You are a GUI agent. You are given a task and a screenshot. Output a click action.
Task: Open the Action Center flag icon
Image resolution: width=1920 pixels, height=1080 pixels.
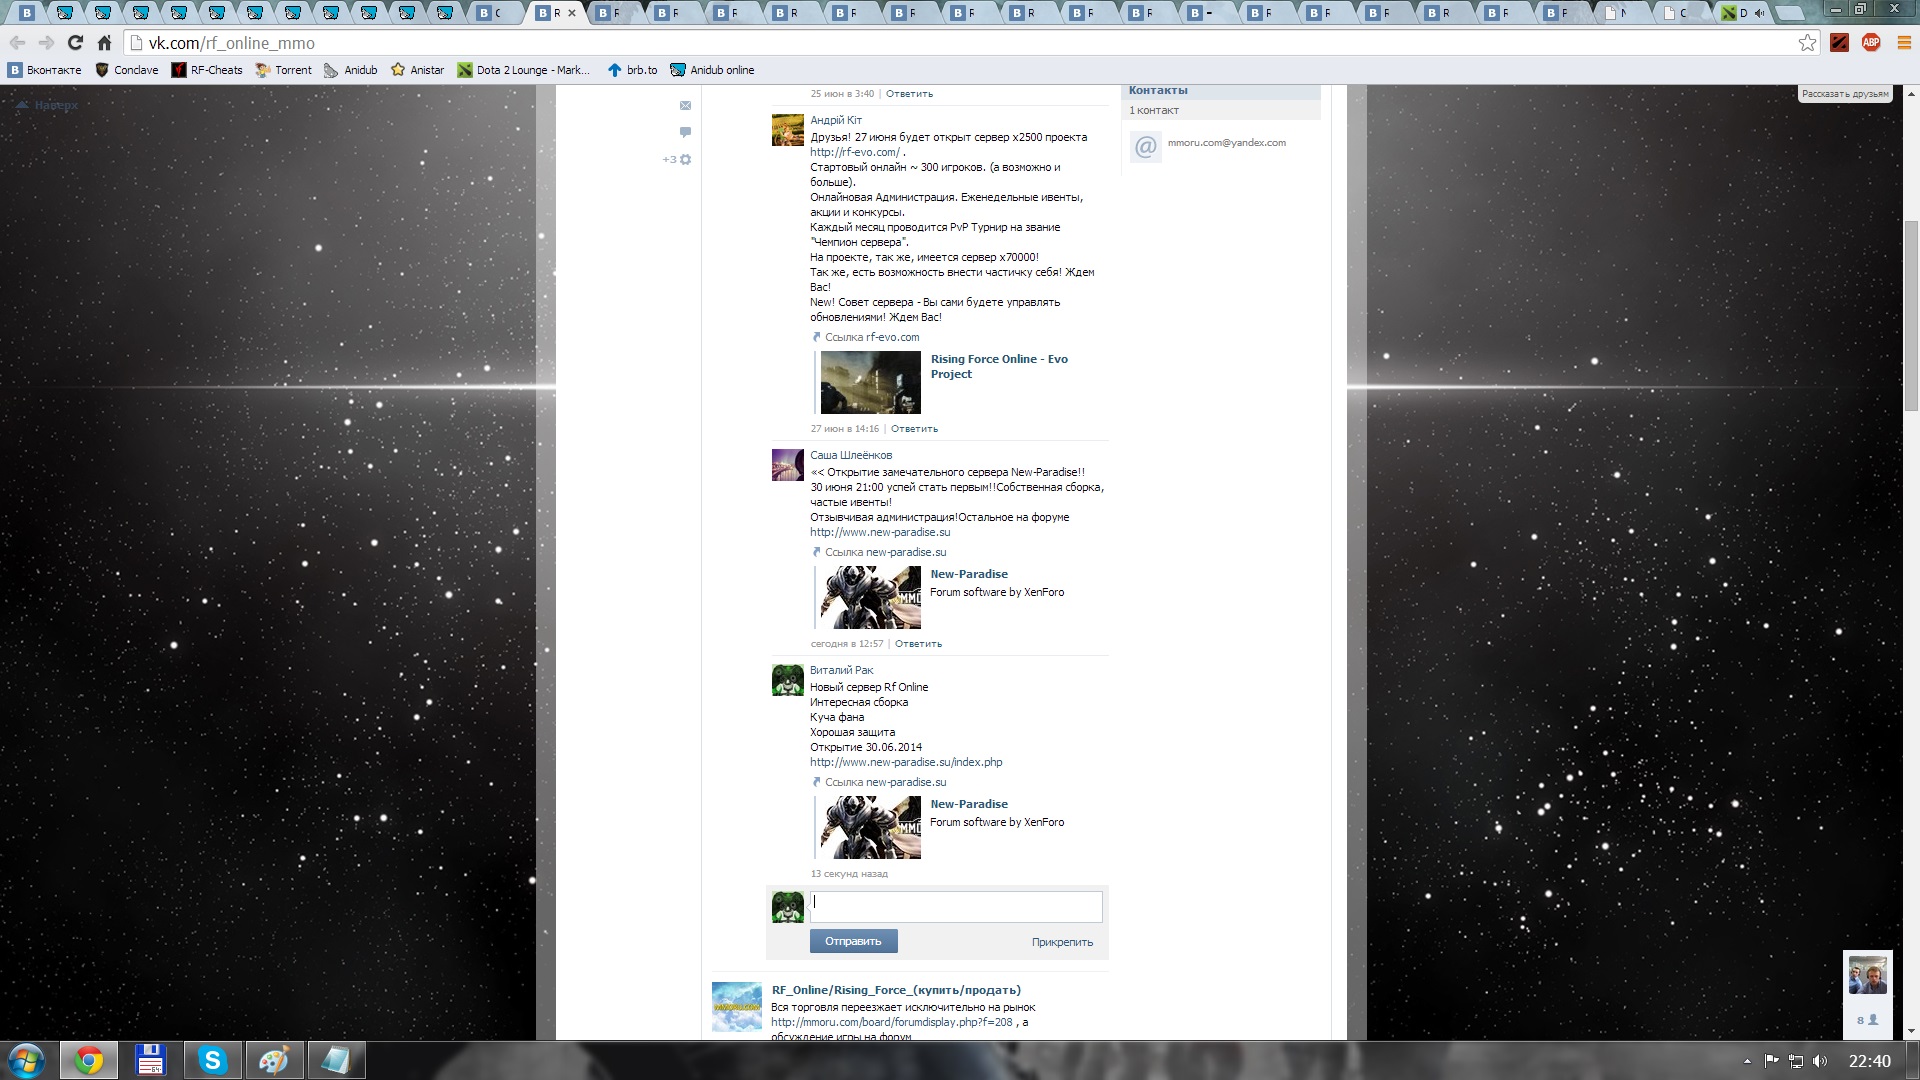click(1771, 1061)
